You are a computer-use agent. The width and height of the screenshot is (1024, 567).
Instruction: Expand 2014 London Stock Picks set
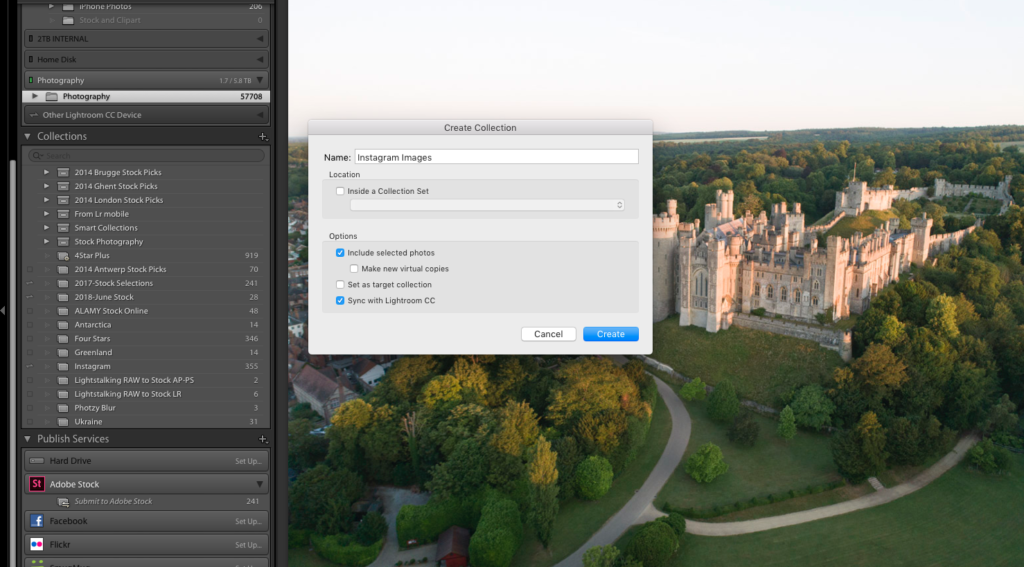[46, 200]
